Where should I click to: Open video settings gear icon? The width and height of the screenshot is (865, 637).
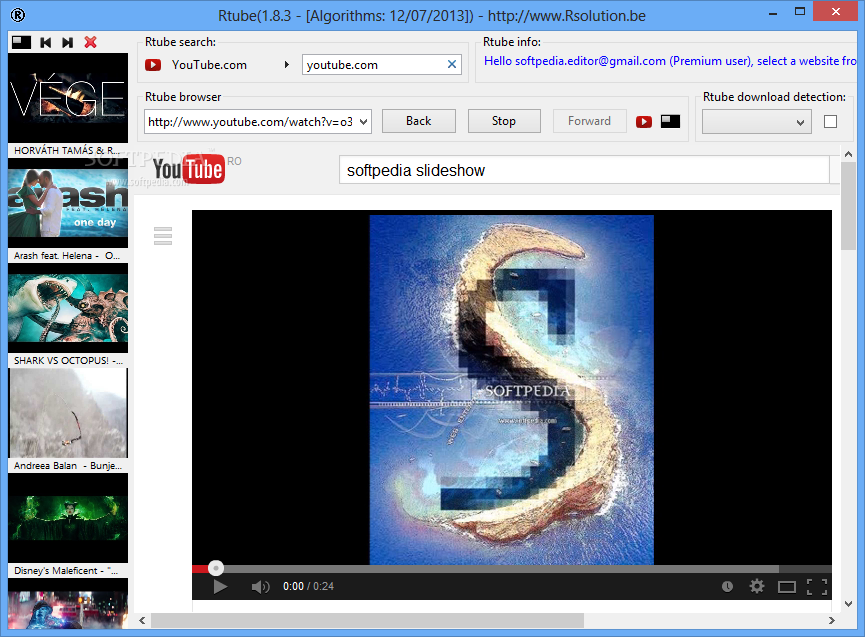[x=757, y=586]
